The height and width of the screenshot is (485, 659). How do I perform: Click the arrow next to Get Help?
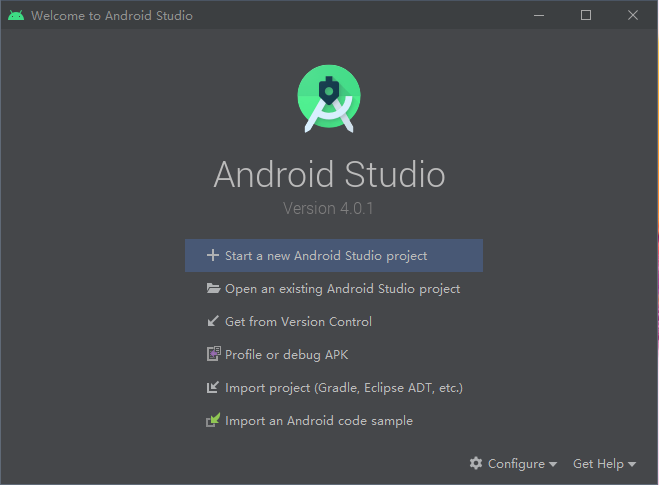pyautogui.click(x=632, y=464)
